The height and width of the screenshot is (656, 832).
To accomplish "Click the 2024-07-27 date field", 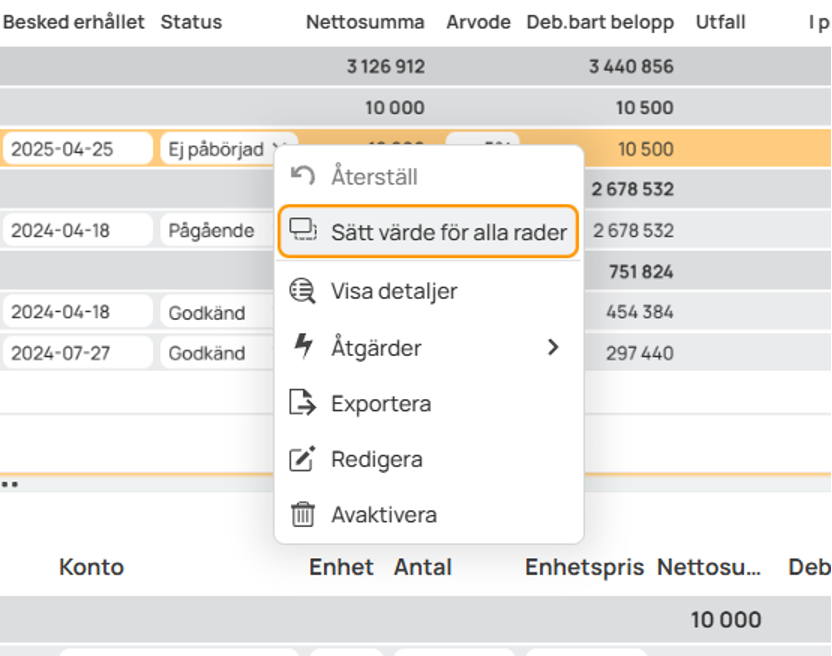I will coord(76,353).
